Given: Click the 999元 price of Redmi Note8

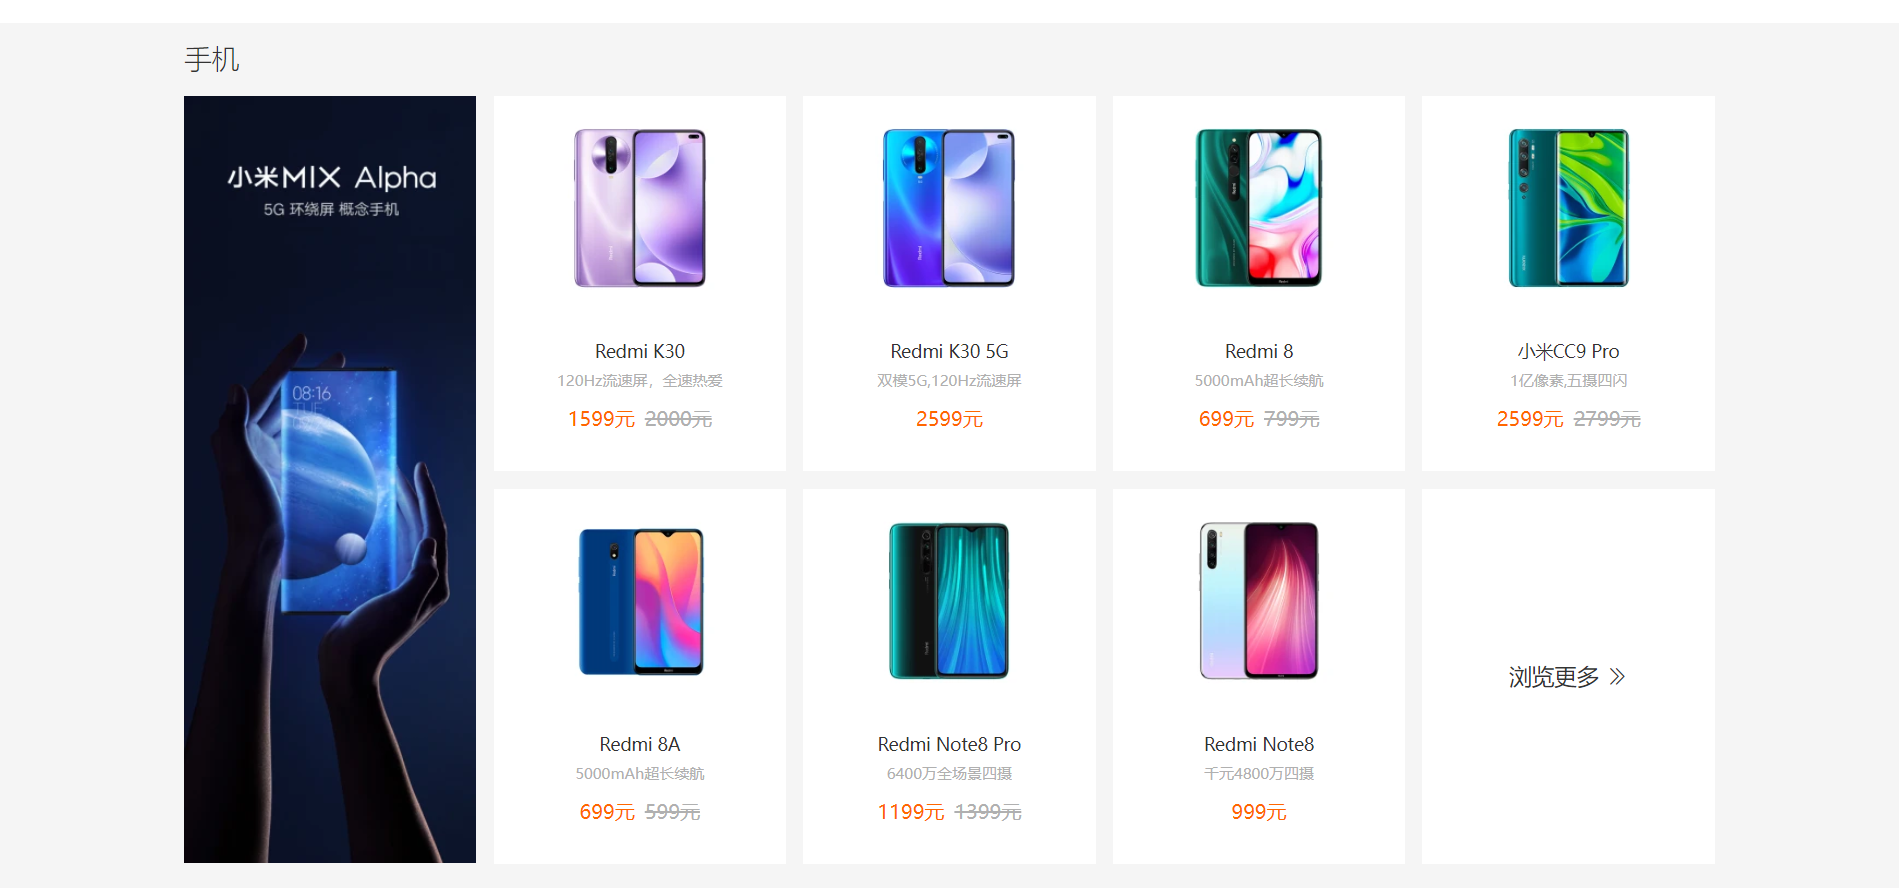Looking at the screenshot, I should point(1259,812).
